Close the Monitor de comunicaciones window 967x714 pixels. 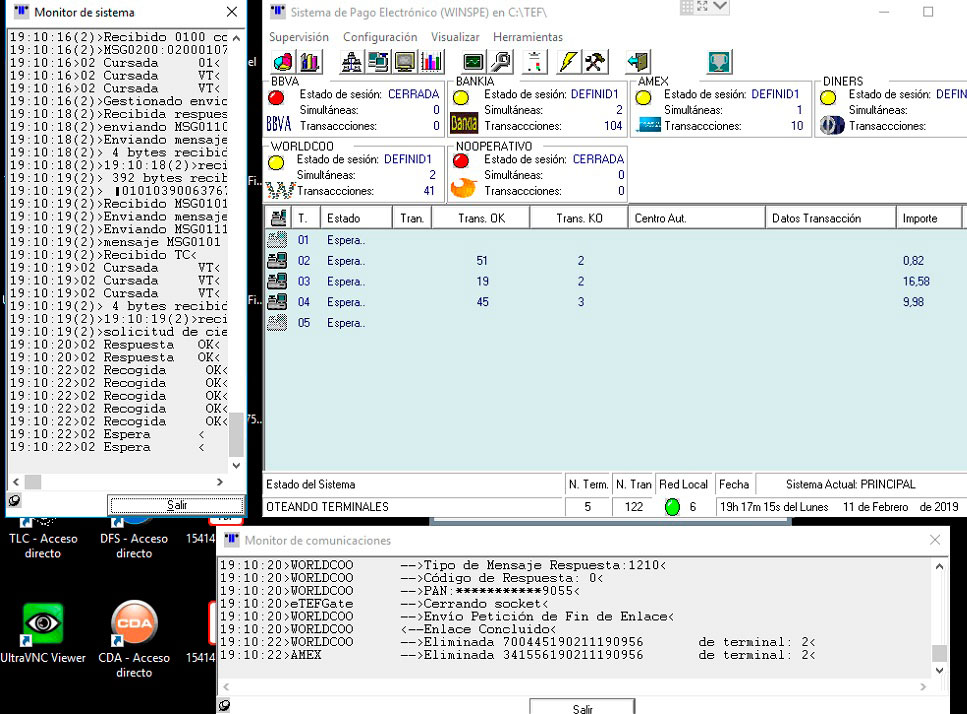935,540
